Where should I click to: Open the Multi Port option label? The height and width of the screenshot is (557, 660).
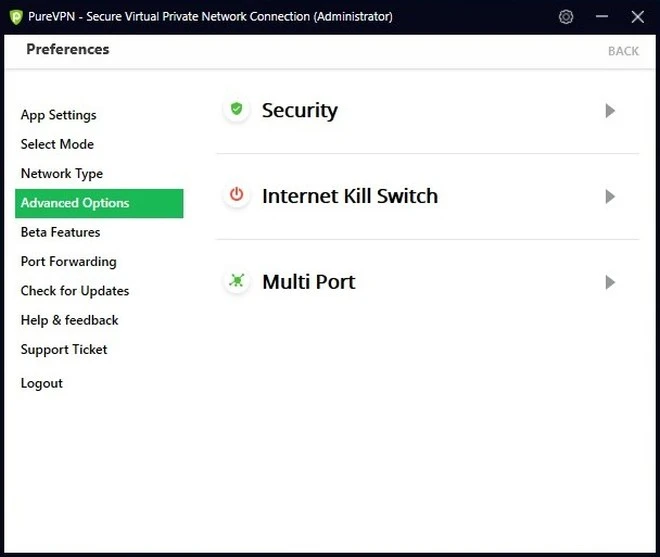309,282
